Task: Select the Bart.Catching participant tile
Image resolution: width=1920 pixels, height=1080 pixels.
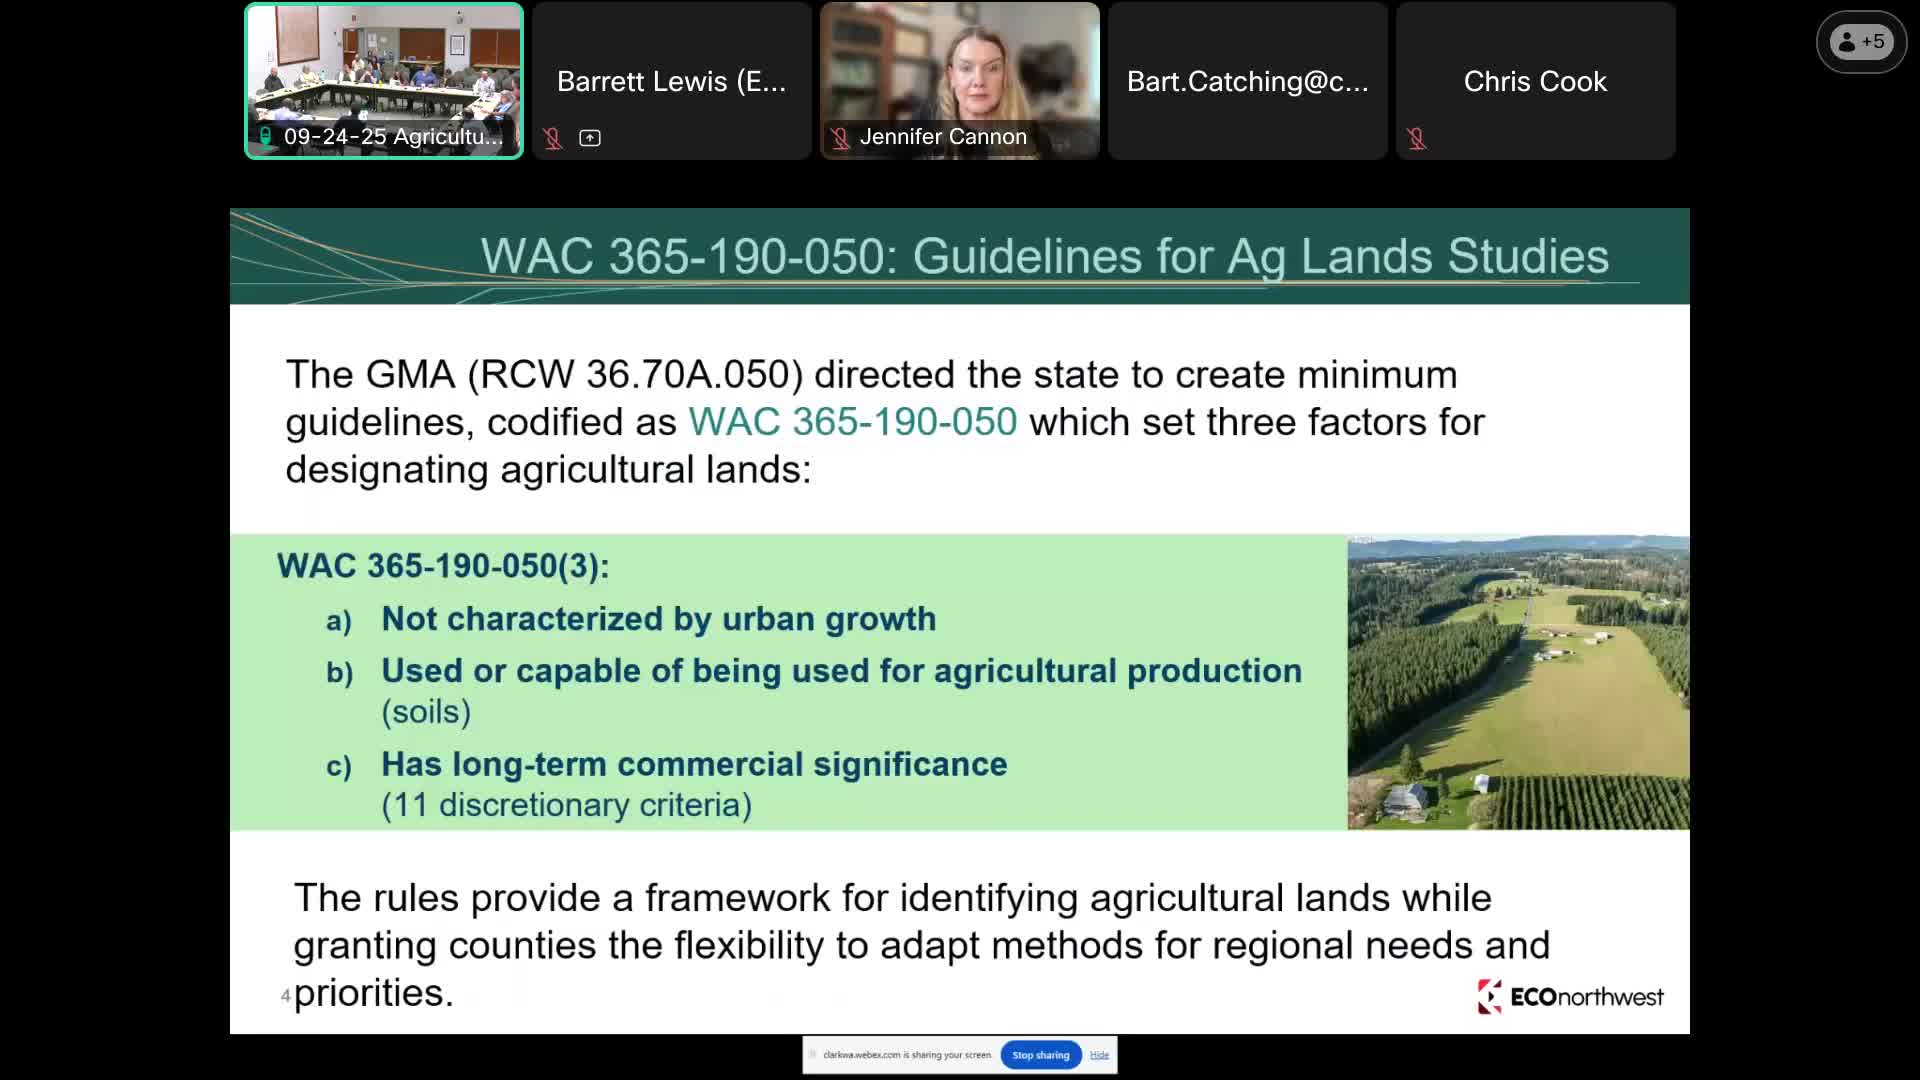Action: [1247, 80]
